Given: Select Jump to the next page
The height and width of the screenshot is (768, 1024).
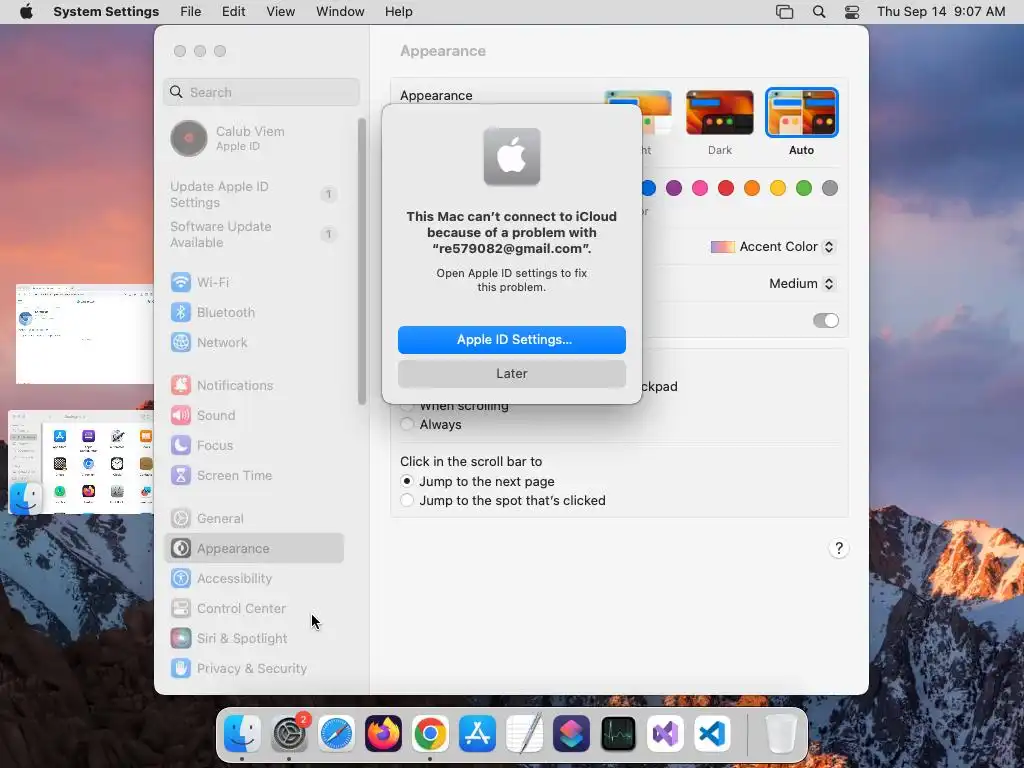Looking at the screenshot, I should tap(407, 481).
